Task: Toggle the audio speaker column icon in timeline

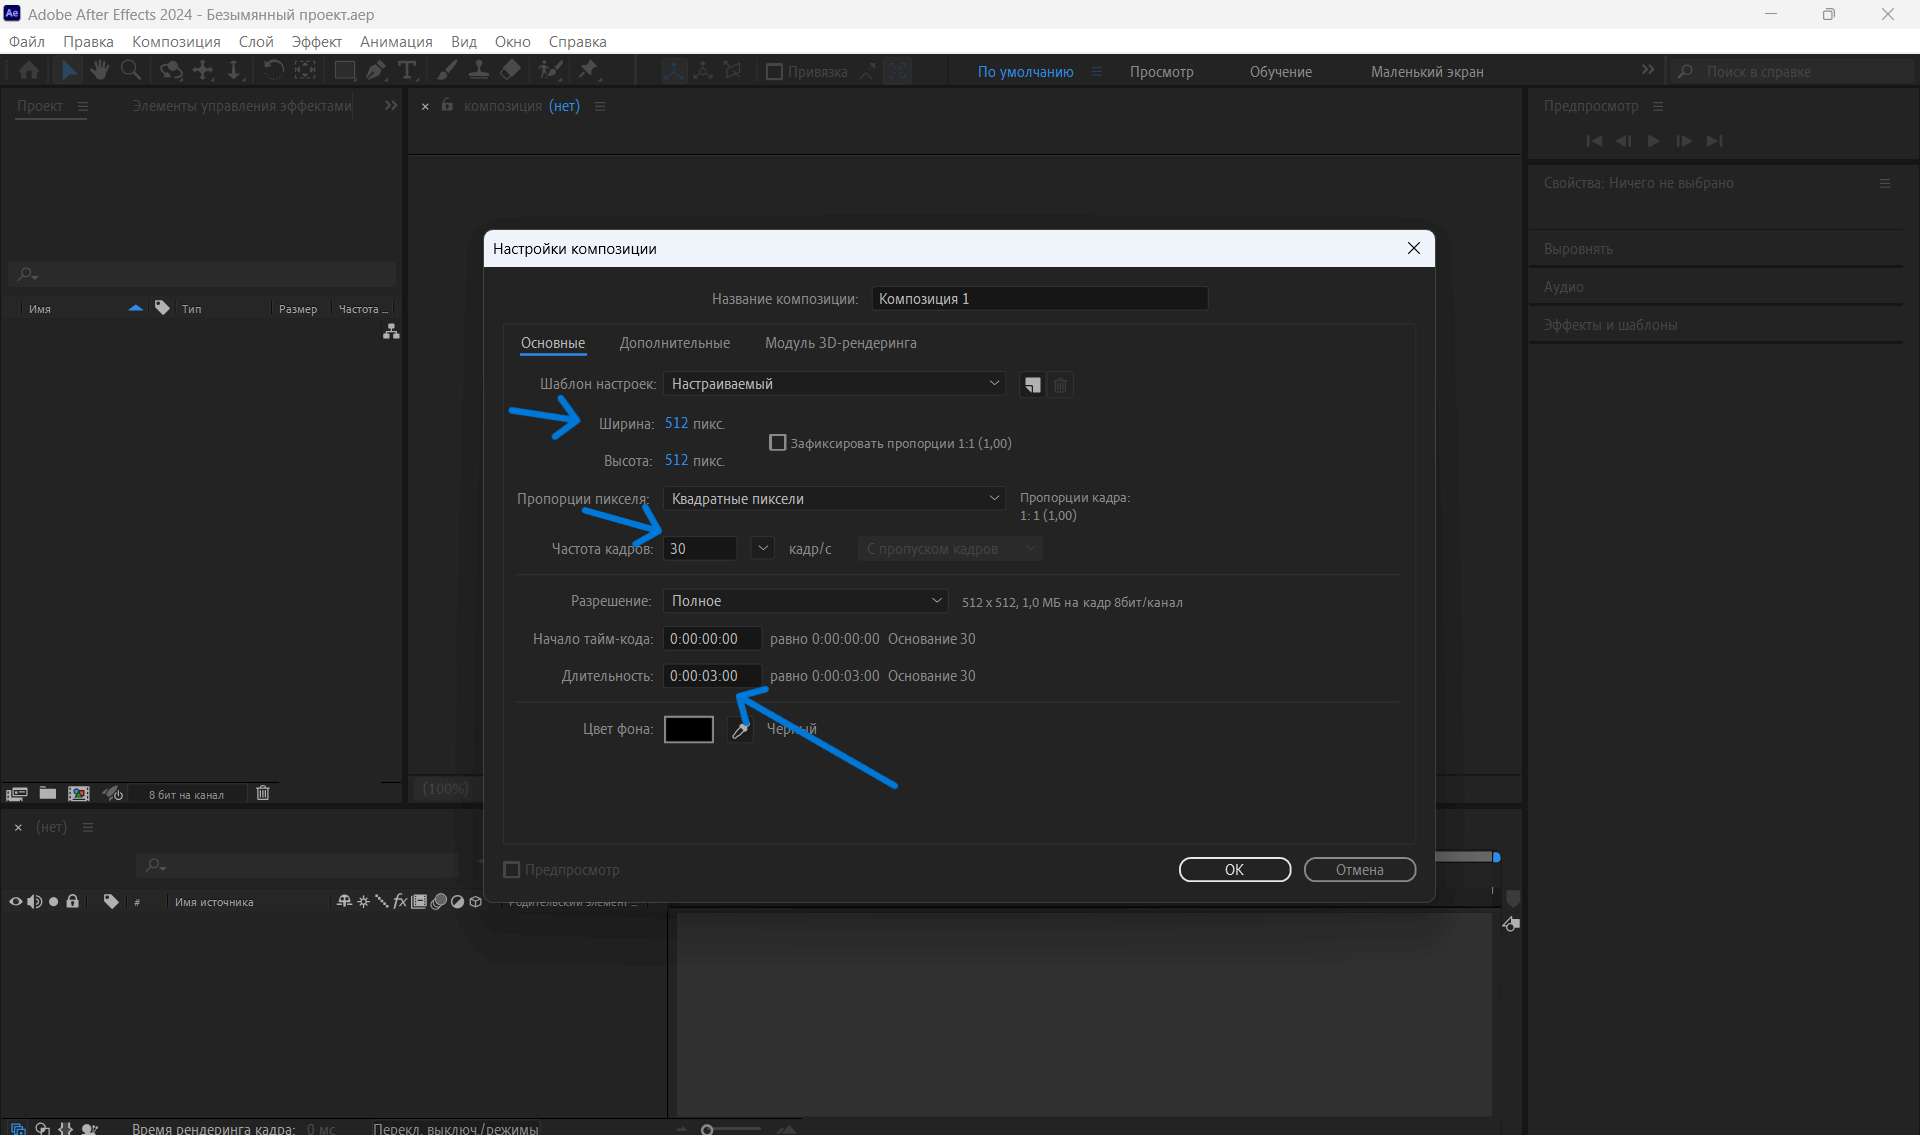Action: [35, 901]
